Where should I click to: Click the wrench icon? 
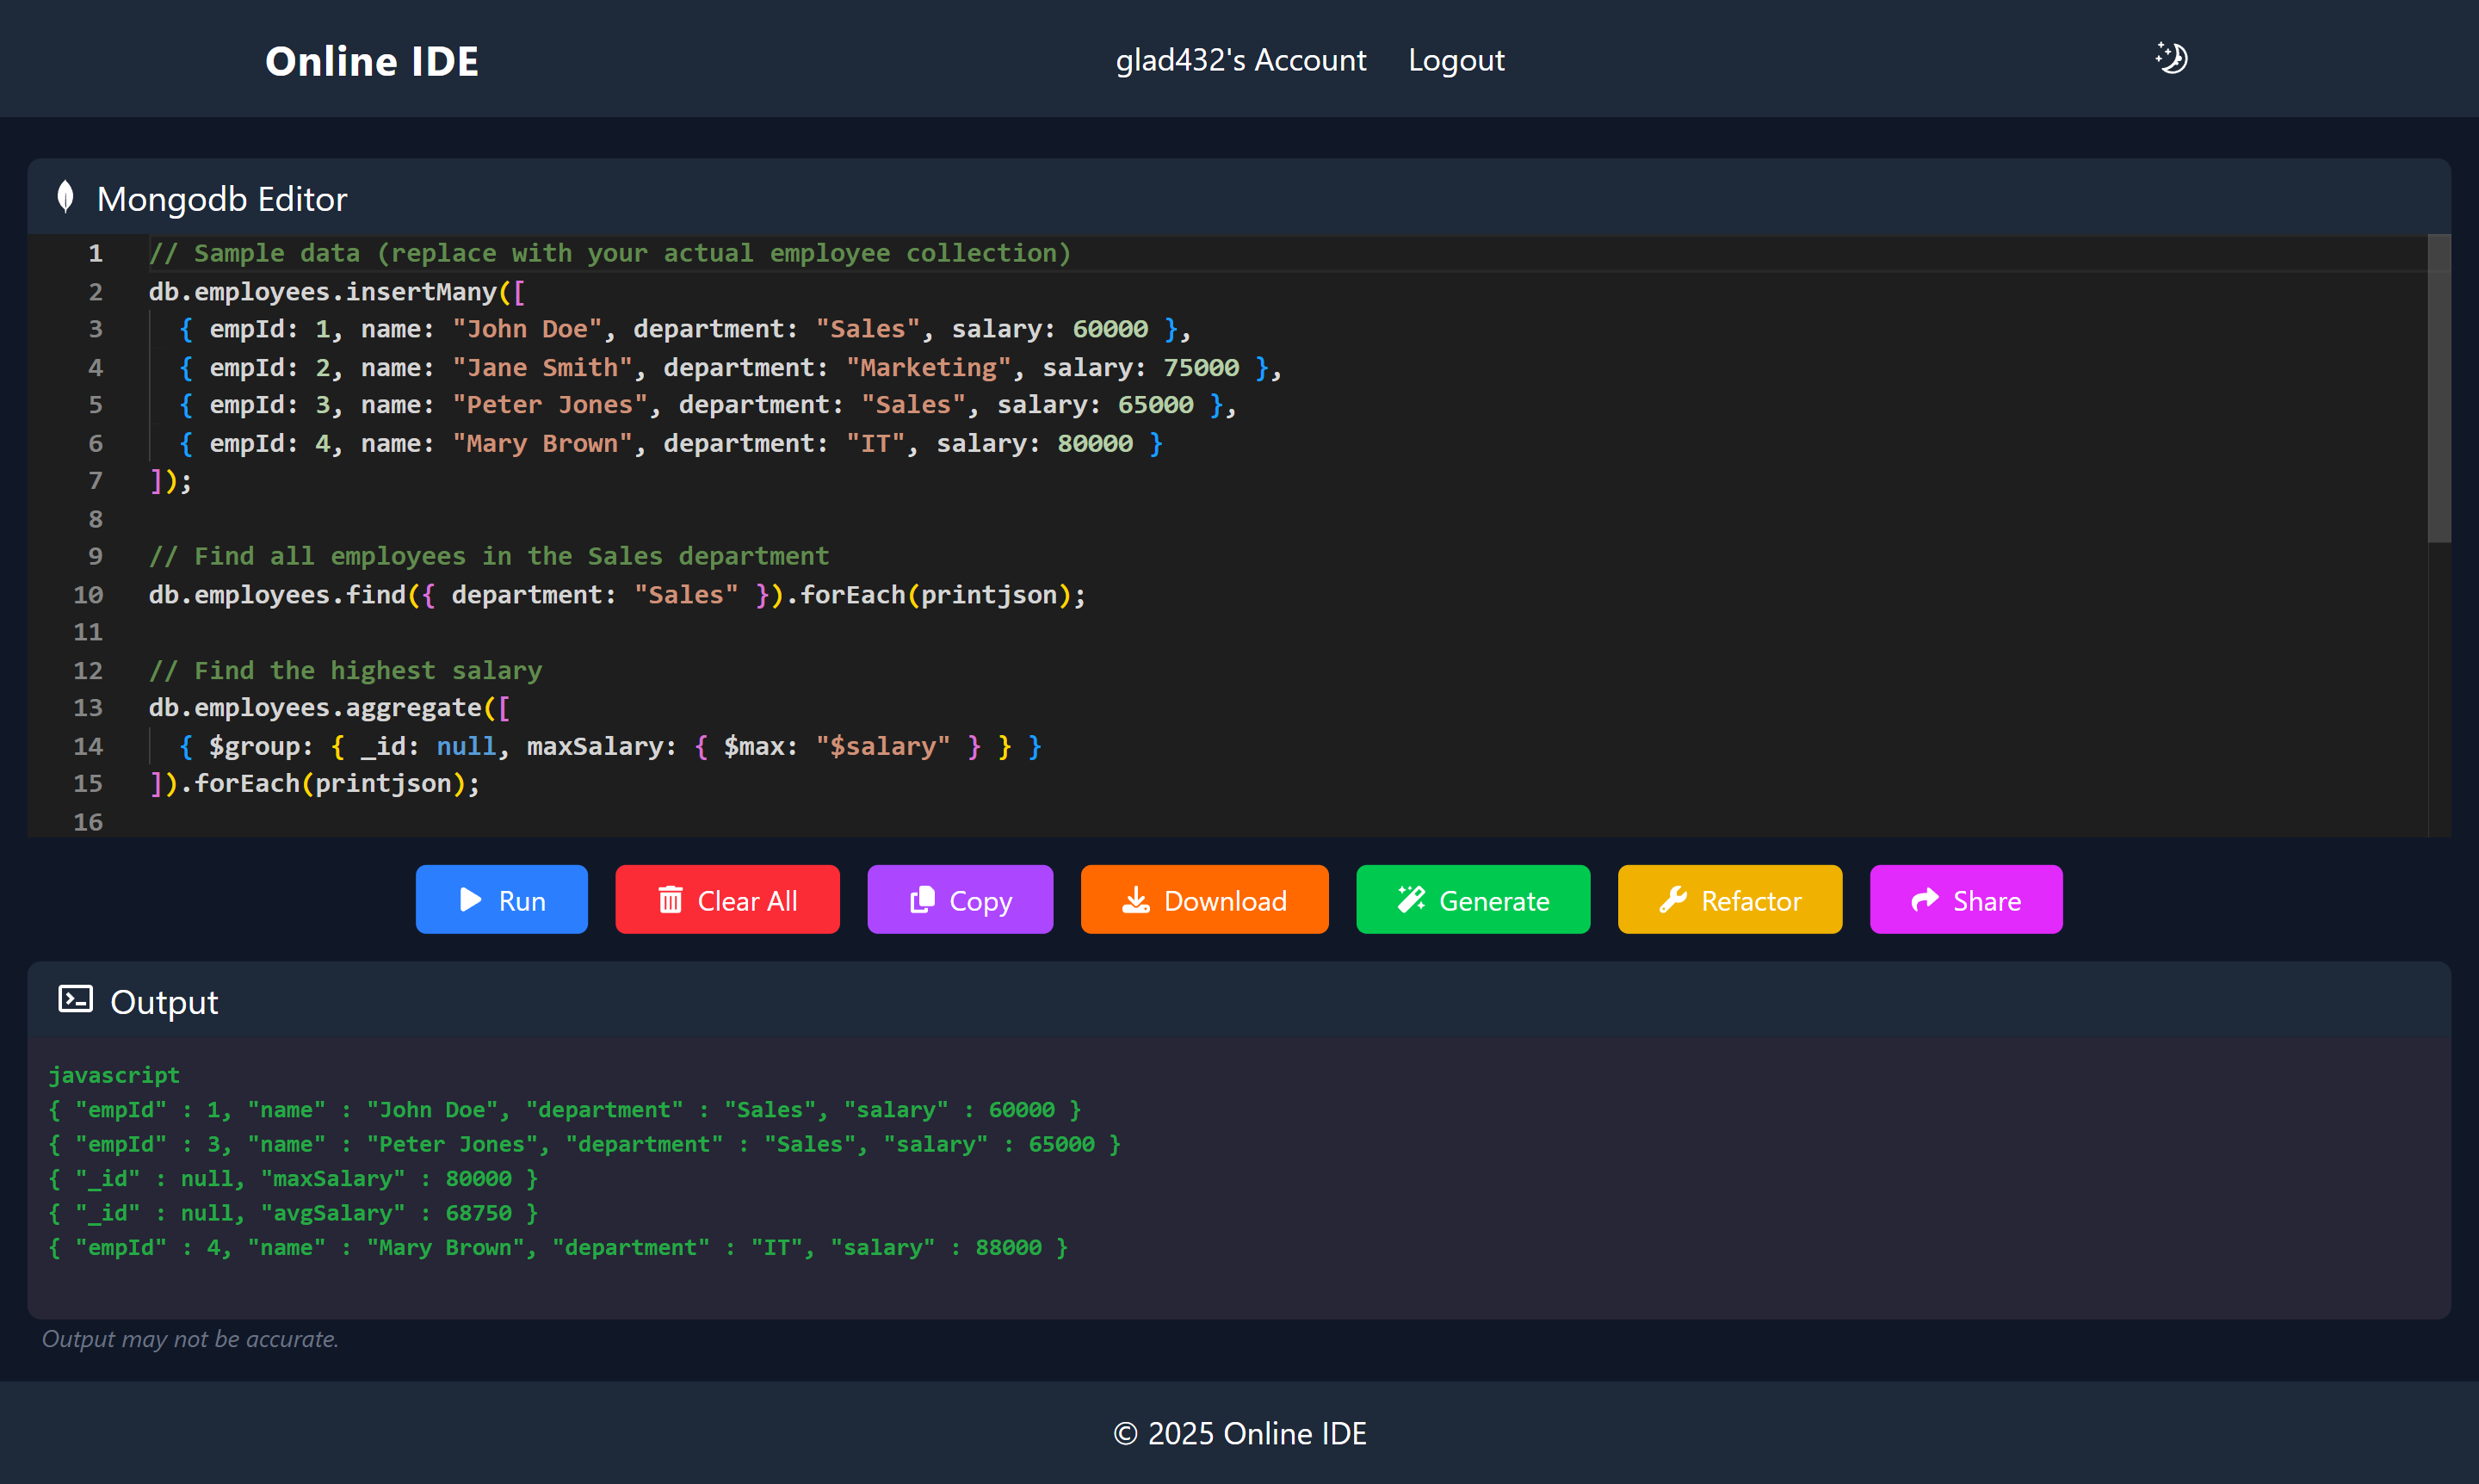pos(1673,900)
